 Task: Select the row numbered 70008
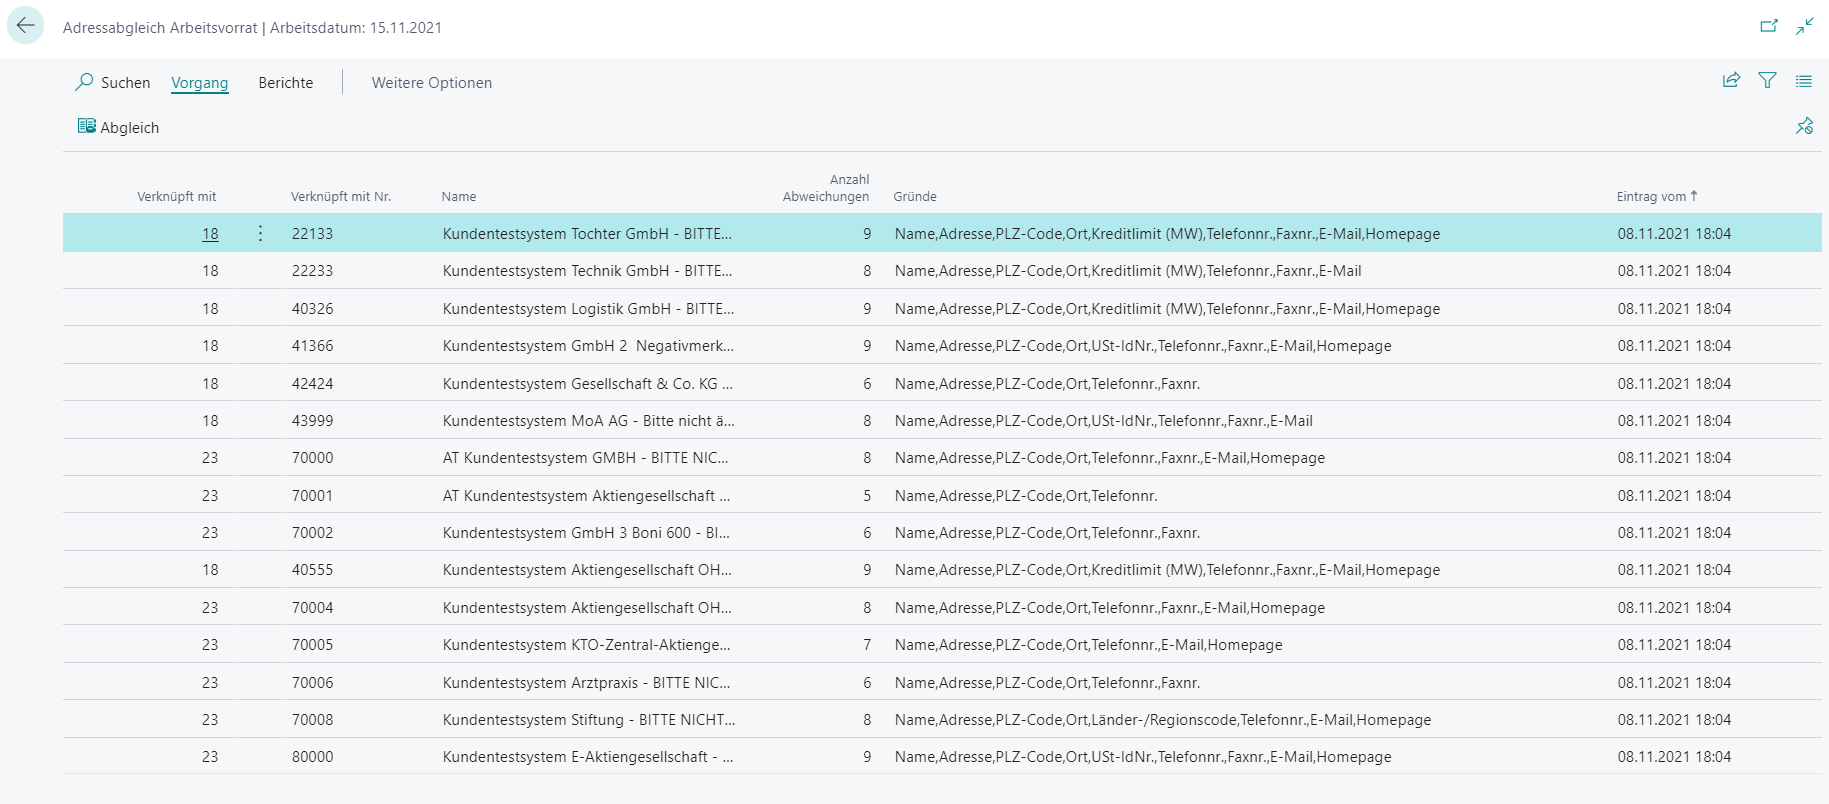[x=312, y=720]
